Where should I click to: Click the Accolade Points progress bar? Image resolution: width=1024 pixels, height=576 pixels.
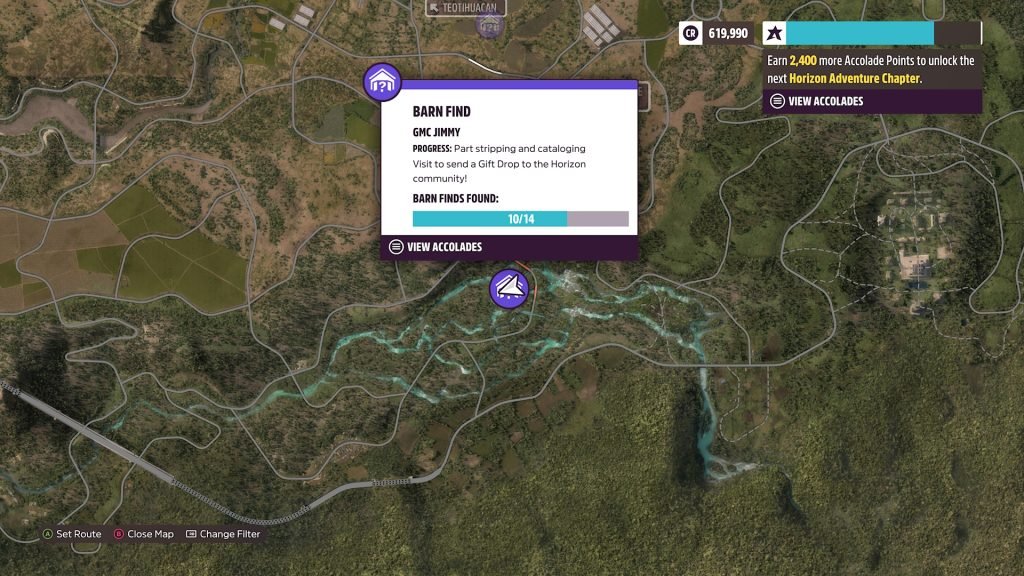[x=884, y=33]
